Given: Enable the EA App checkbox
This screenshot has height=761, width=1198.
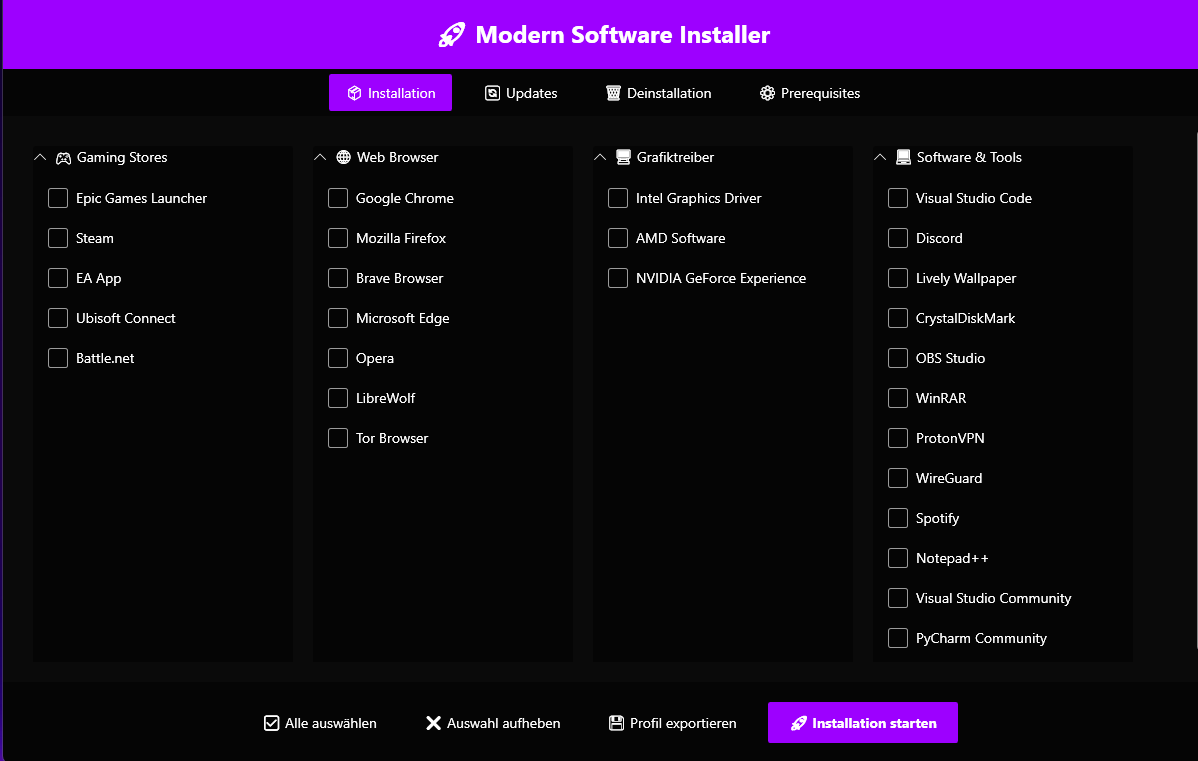Looking at the screenshot, I should coord(58,278).
